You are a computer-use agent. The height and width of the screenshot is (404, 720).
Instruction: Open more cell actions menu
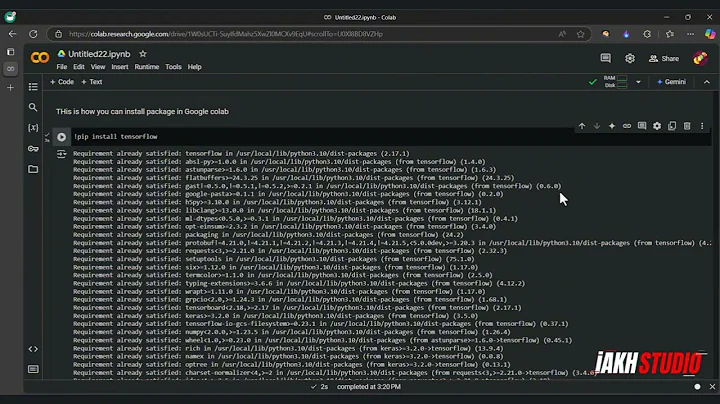pyautogui.click(x=702, y=126)
